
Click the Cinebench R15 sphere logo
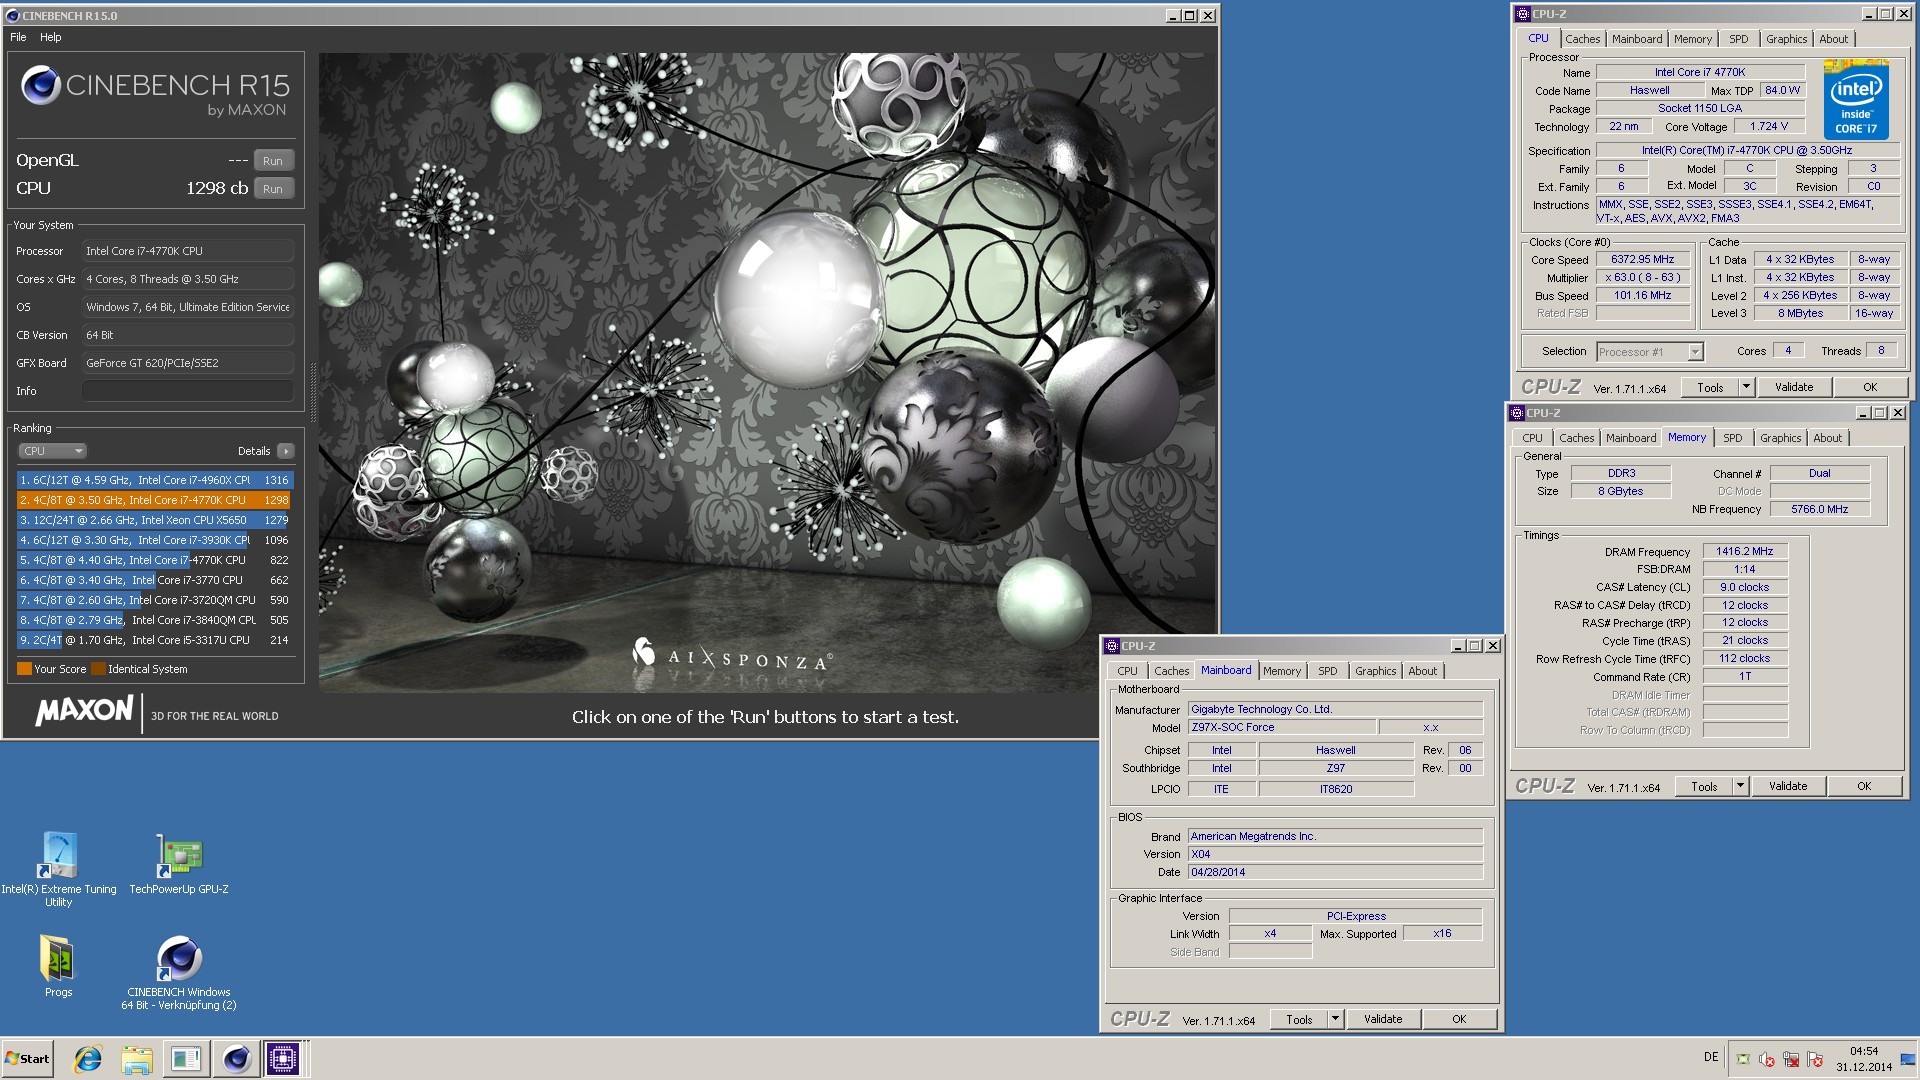click(x=41, y=85)
